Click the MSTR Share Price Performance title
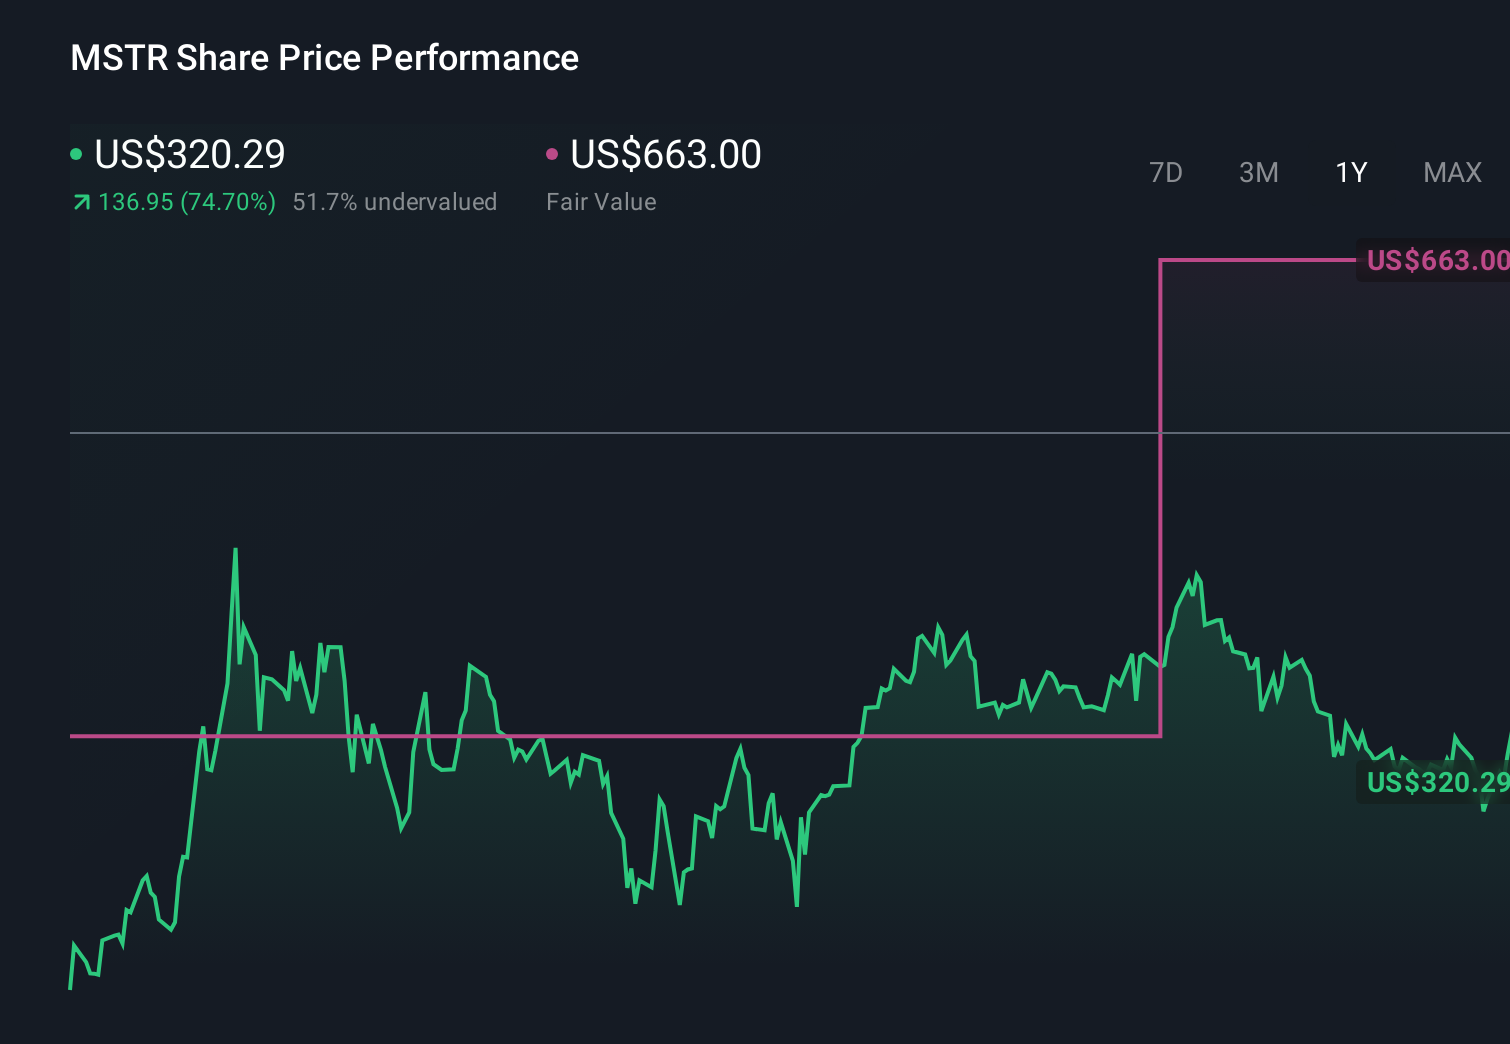This screenshot has height=1044, width=1510. click(324, 58)
